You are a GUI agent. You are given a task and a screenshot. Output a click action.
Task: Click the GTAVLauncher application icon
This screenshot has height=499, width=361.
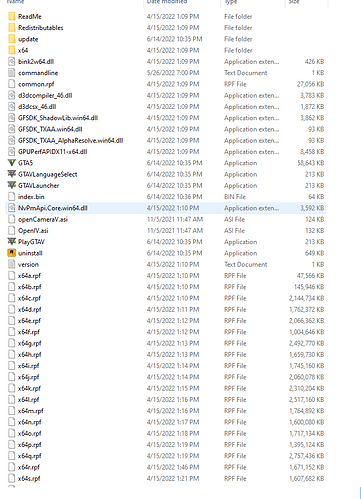click(x=12, y=185)
